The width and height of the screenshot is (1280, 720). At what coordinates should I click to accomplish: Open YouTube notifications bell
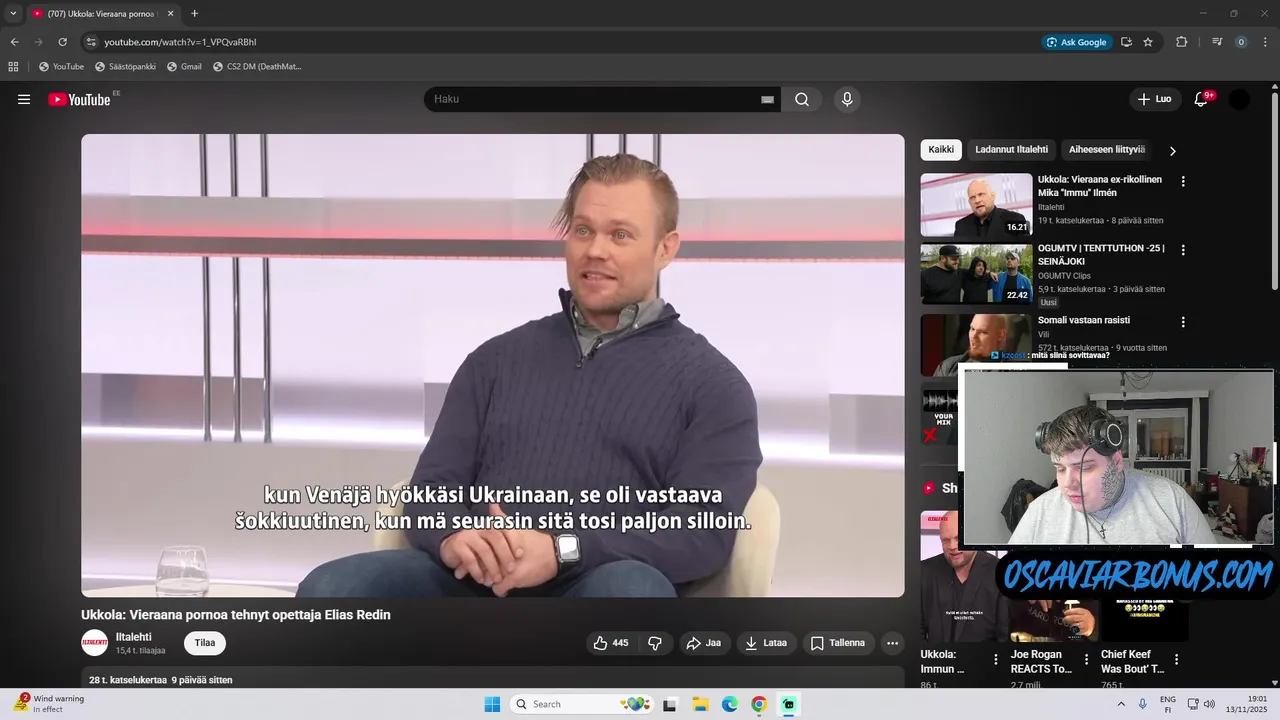tap(1201, 99)
